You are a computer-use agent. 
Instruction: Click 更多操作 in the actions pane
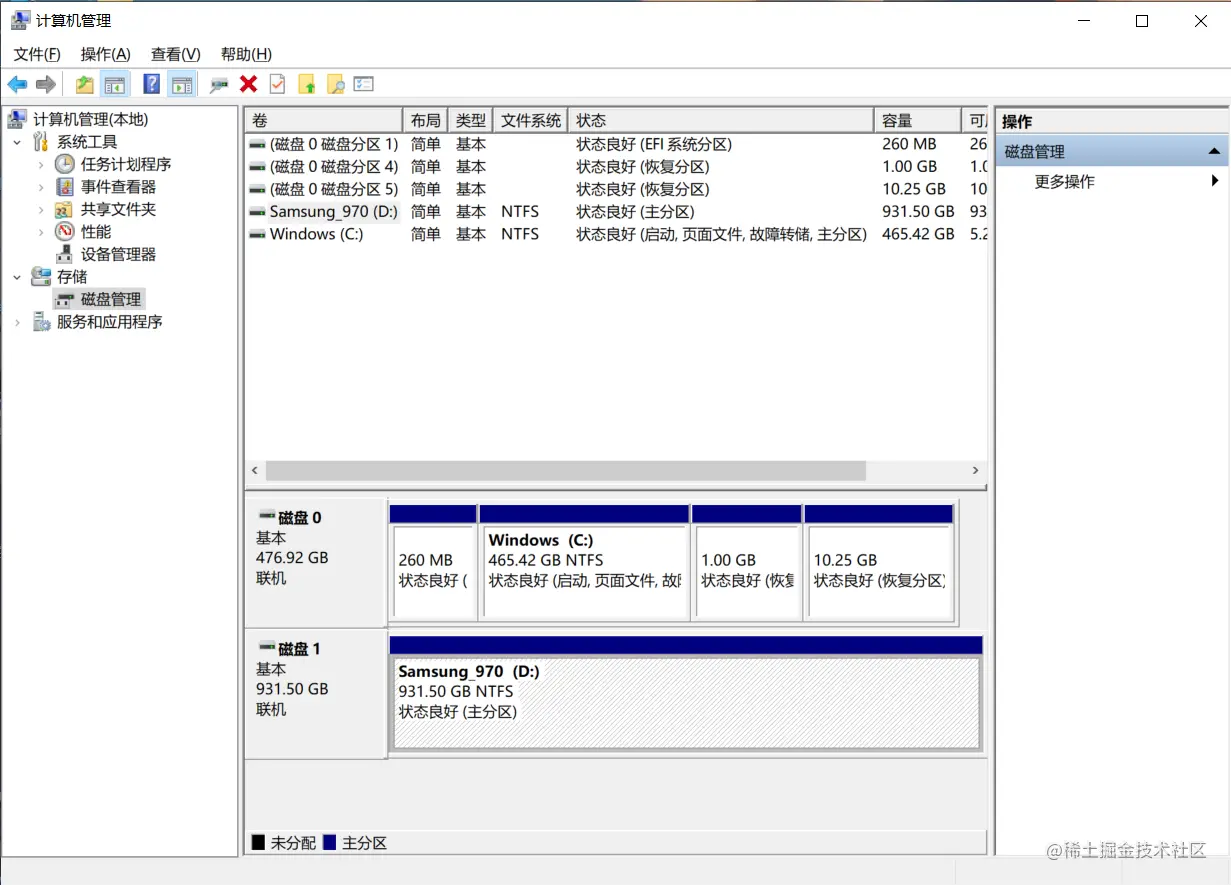[1065, 182]
